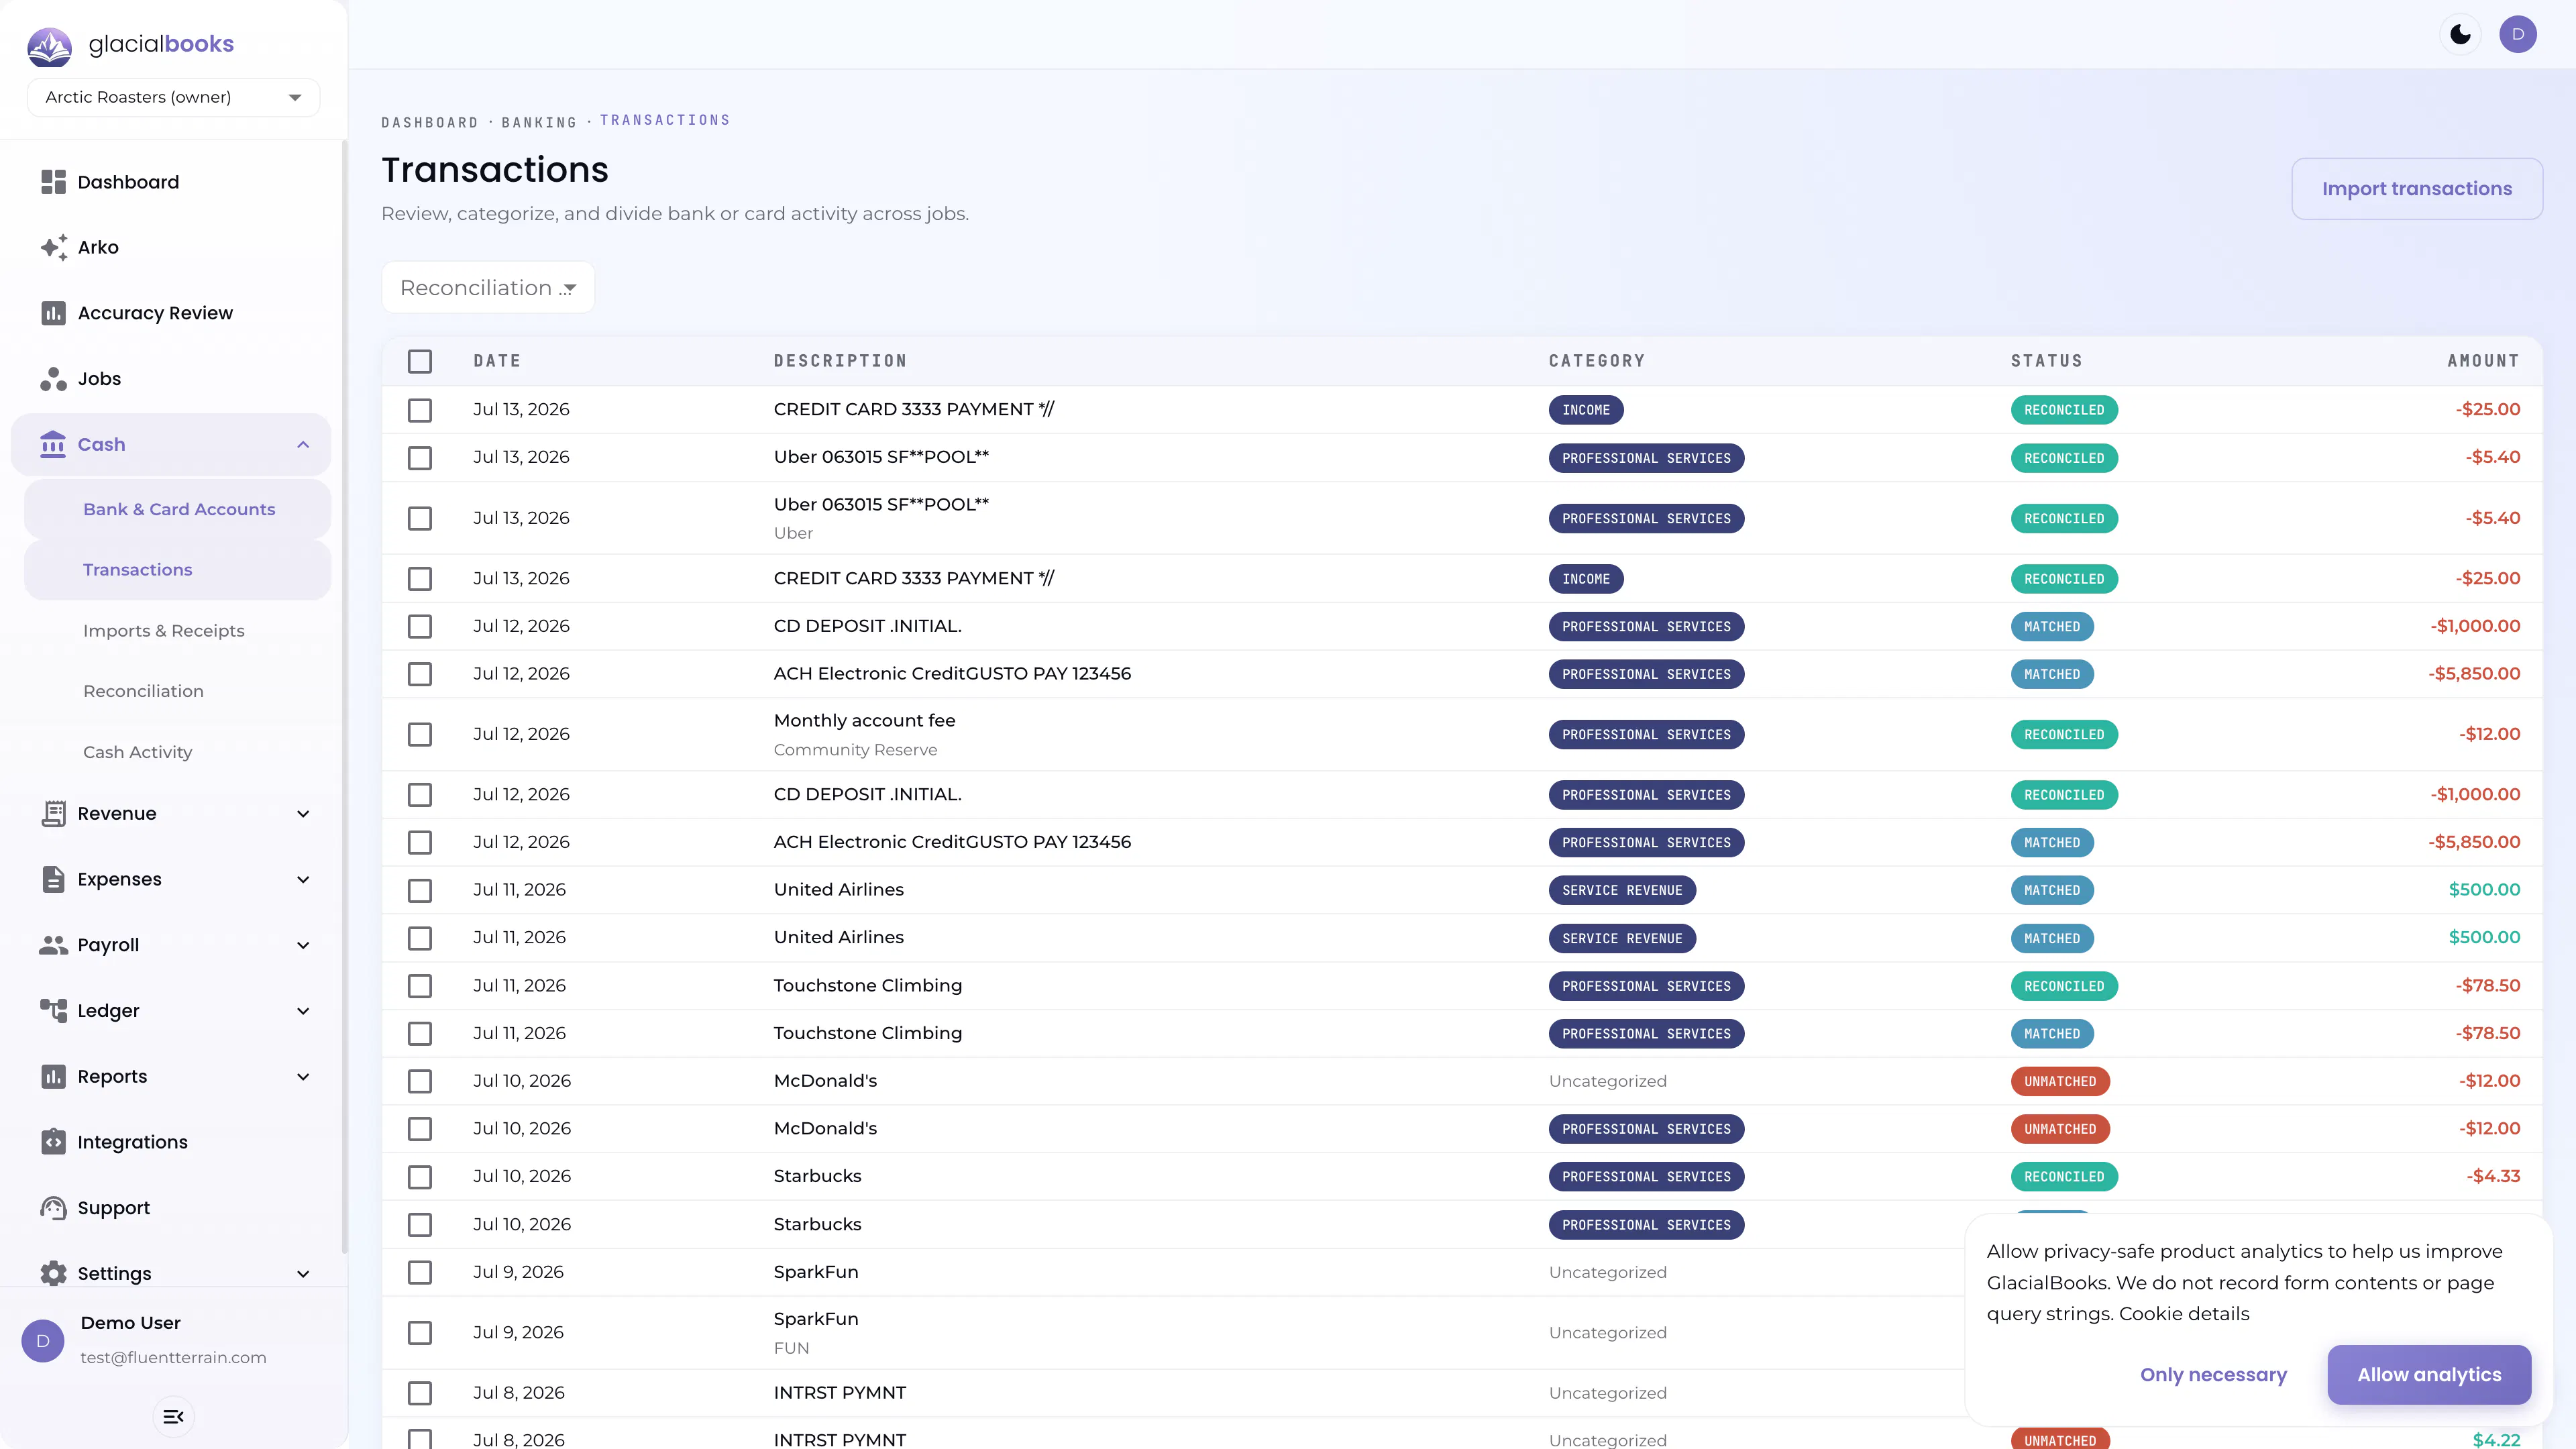Check the first Touchstone Climbing row
2576x1449 pixels.
coord(420,986)
